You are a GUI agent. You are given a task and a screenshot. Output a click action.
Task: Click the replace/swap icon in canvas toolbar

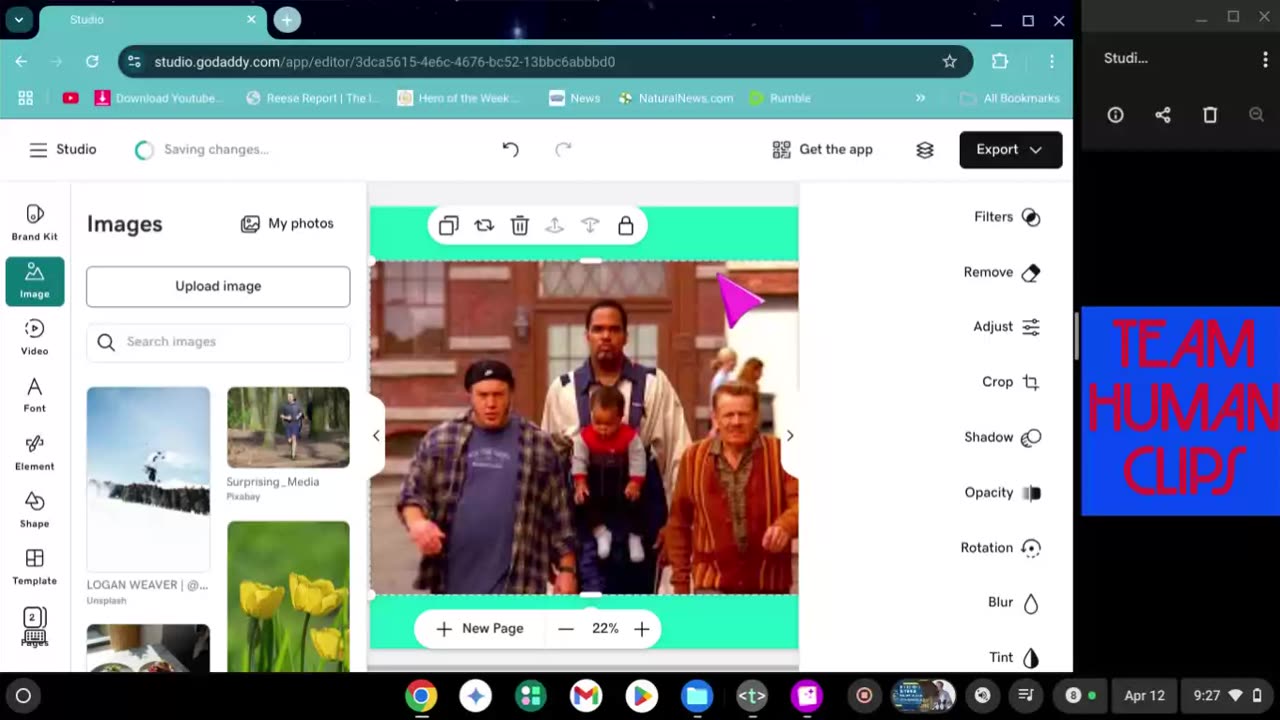484,226
